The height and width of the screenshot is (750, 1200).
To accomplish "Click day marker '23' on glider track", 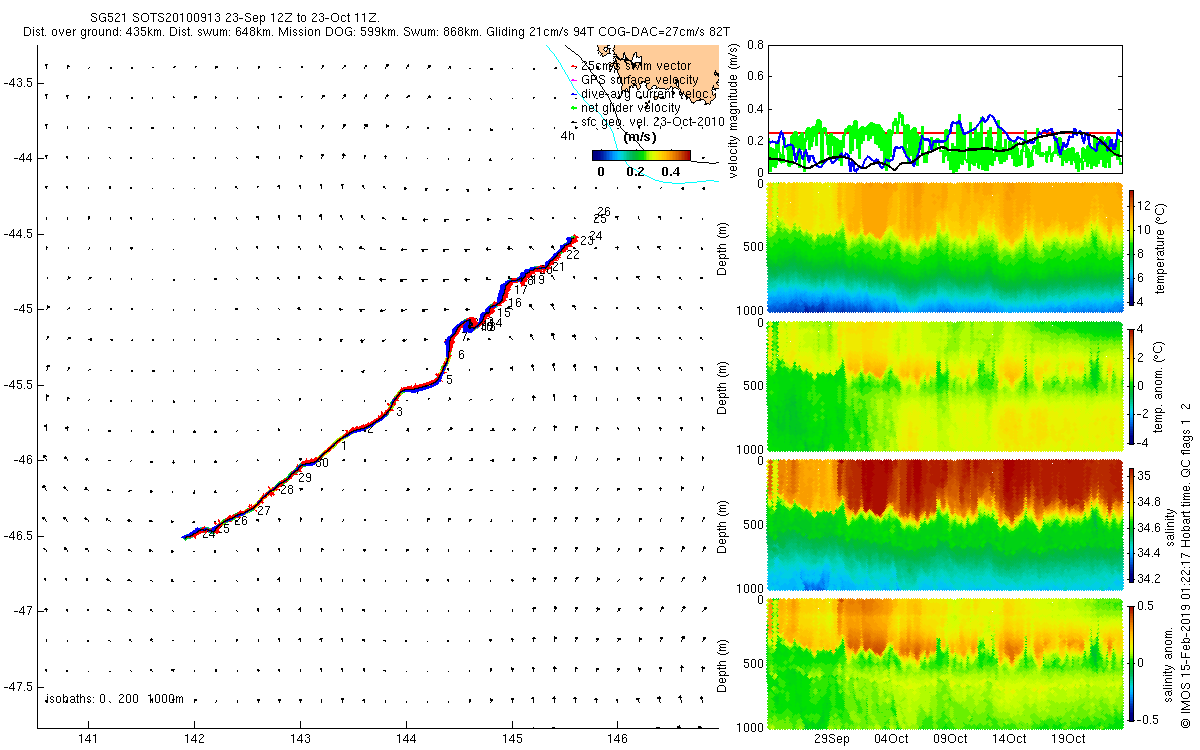I will click(587, 241).
